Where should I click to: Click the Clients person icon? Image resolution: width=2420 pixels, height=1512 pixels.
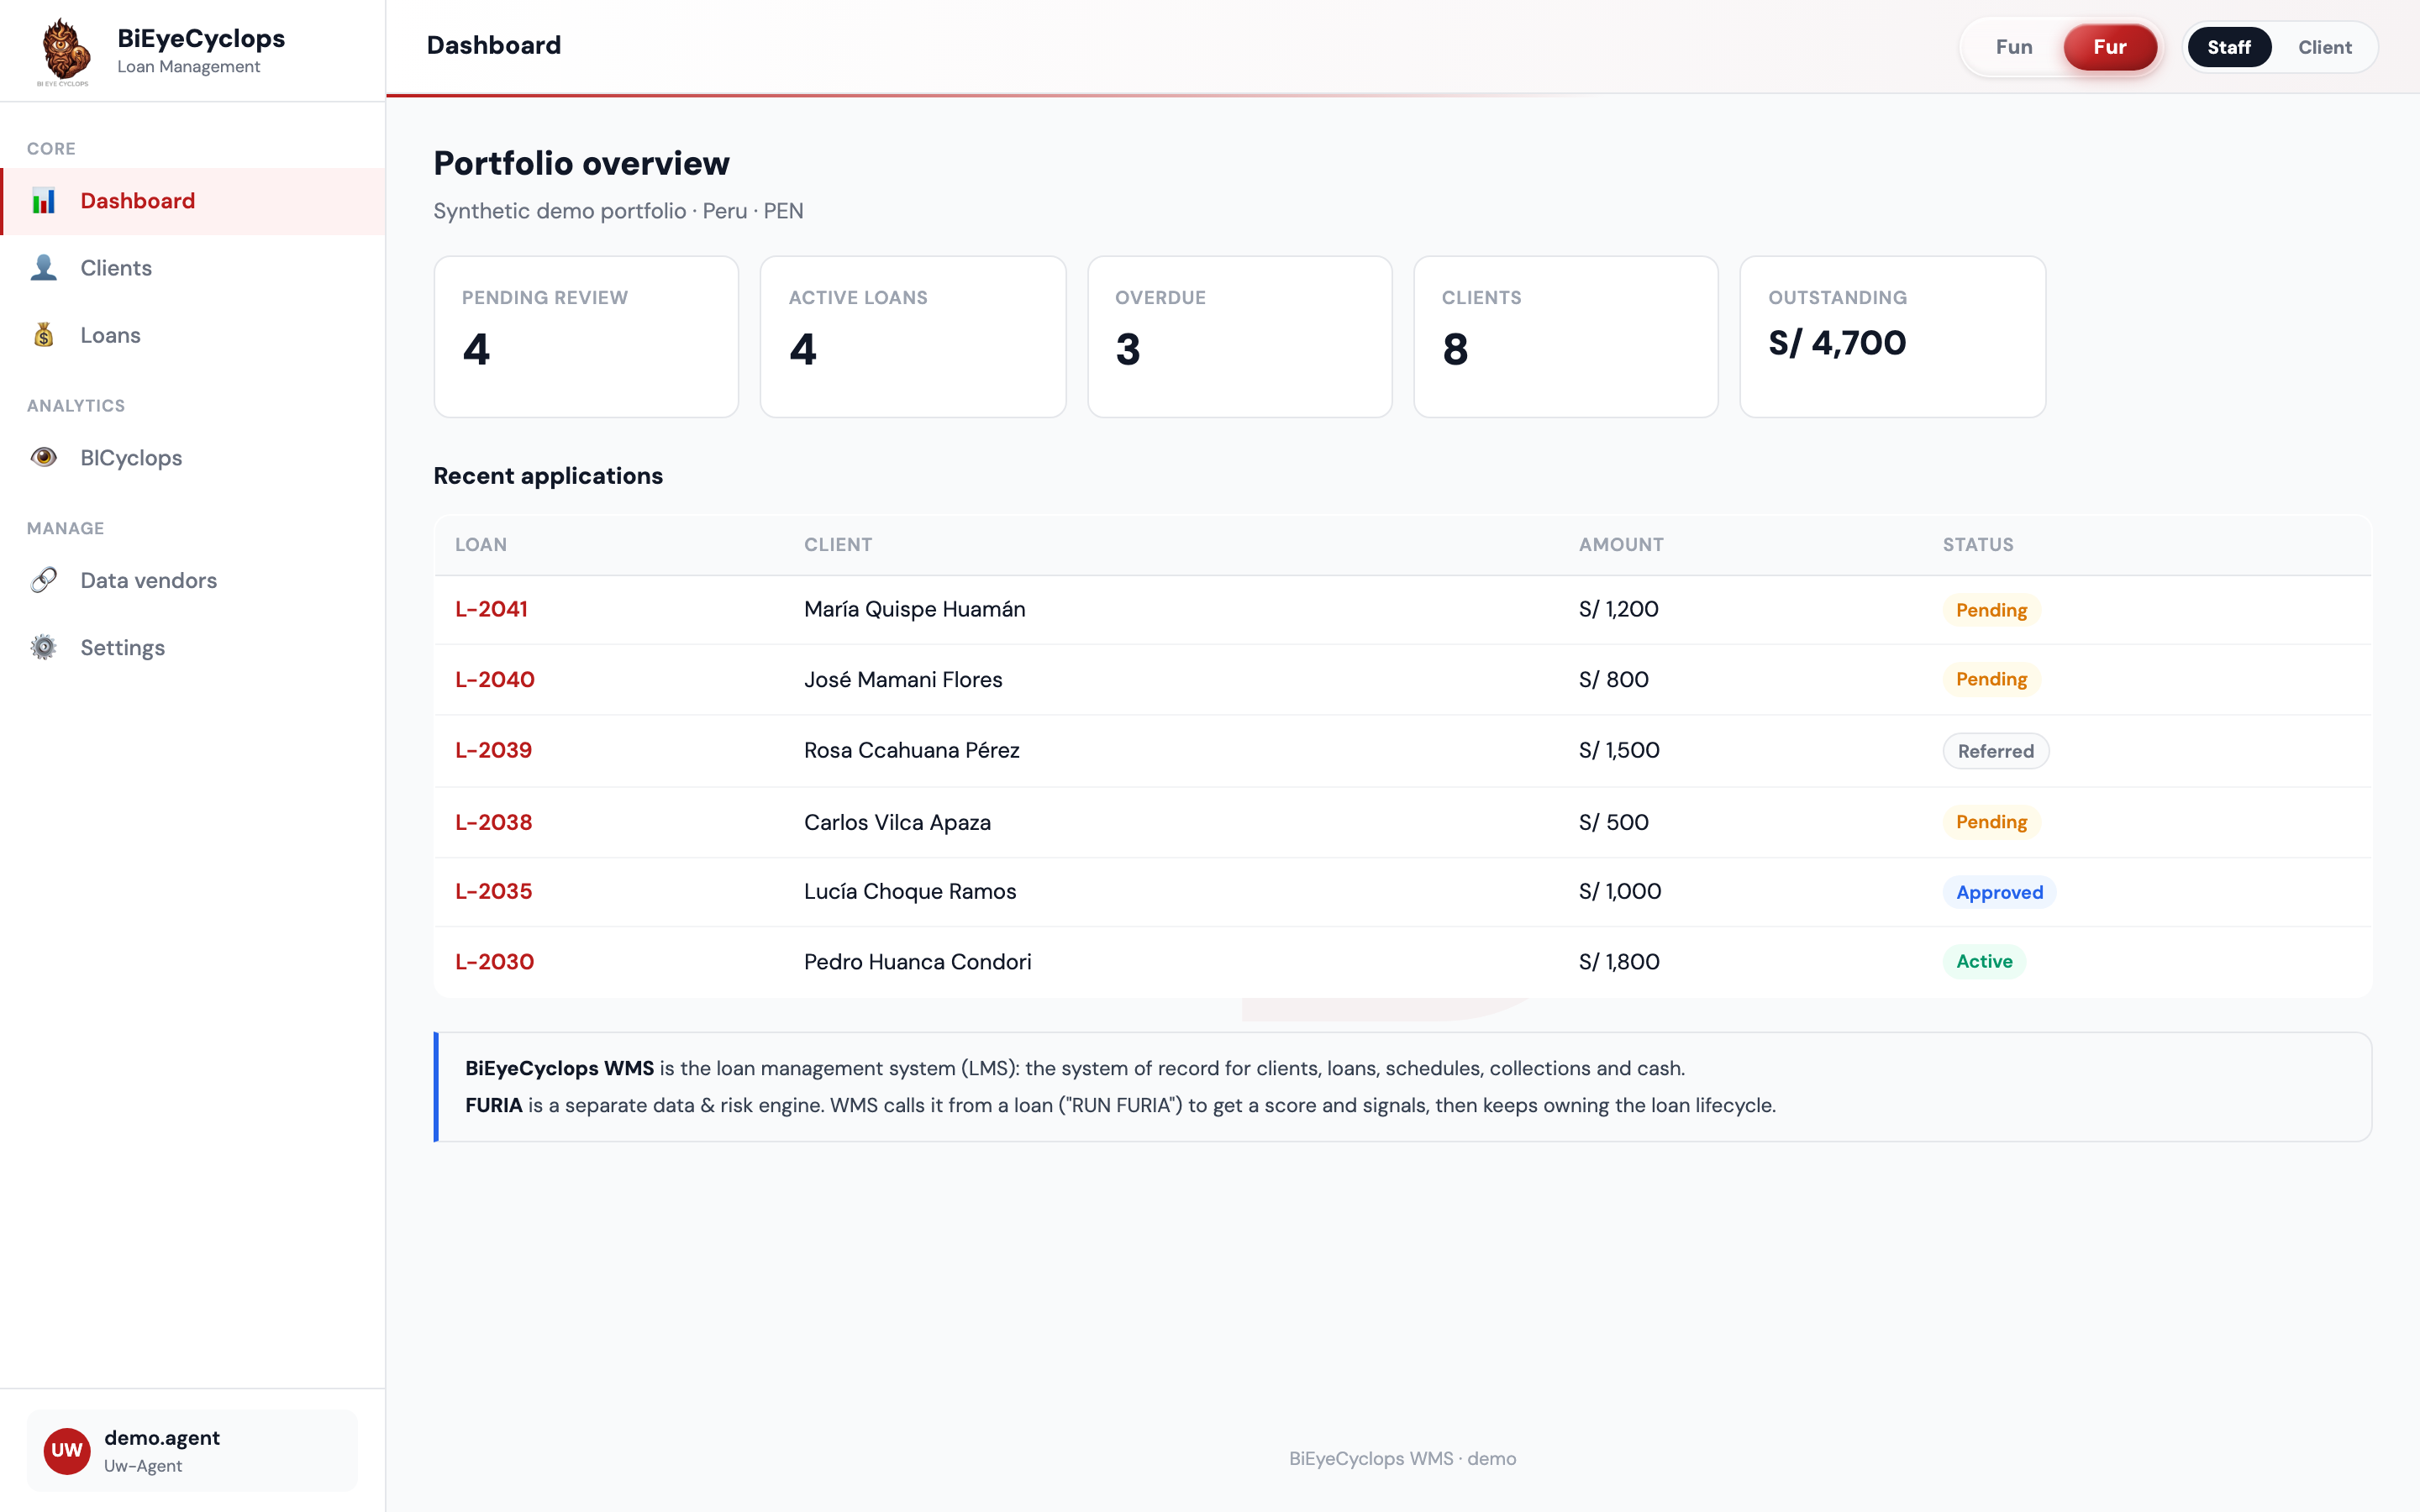[43, 268]
